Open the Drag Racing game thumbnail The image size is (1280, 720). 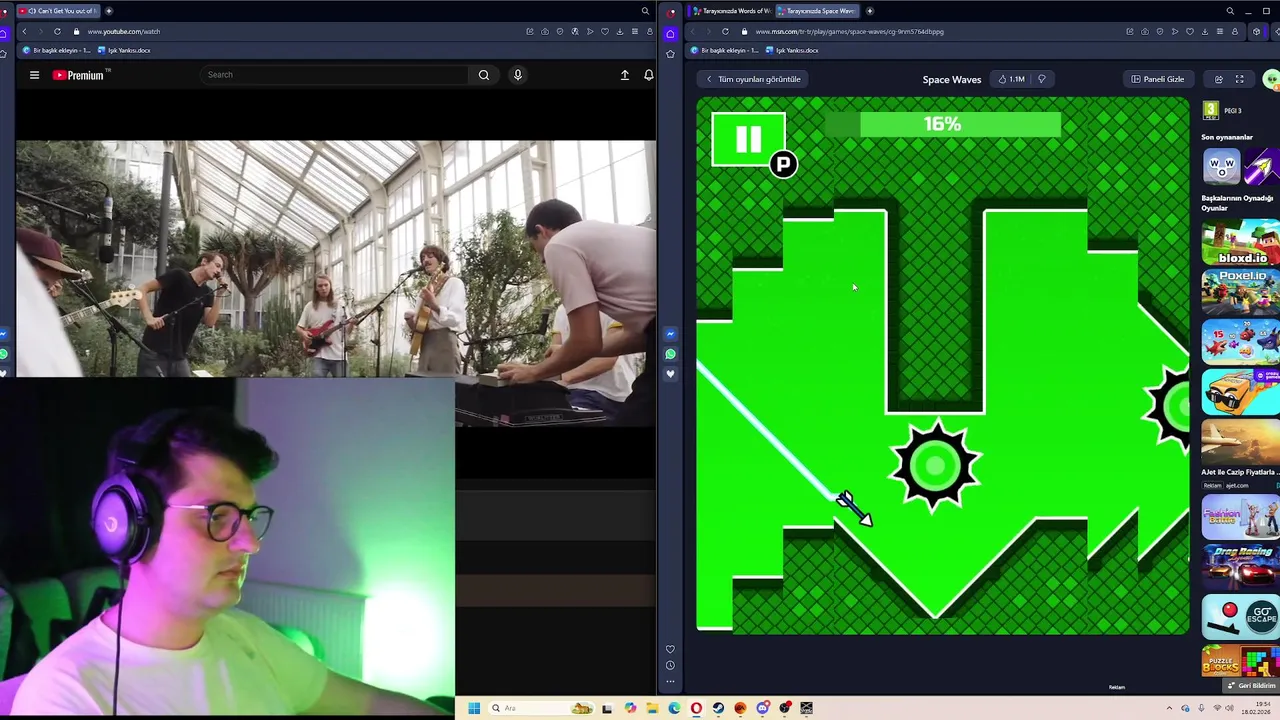coord(1240,566)
